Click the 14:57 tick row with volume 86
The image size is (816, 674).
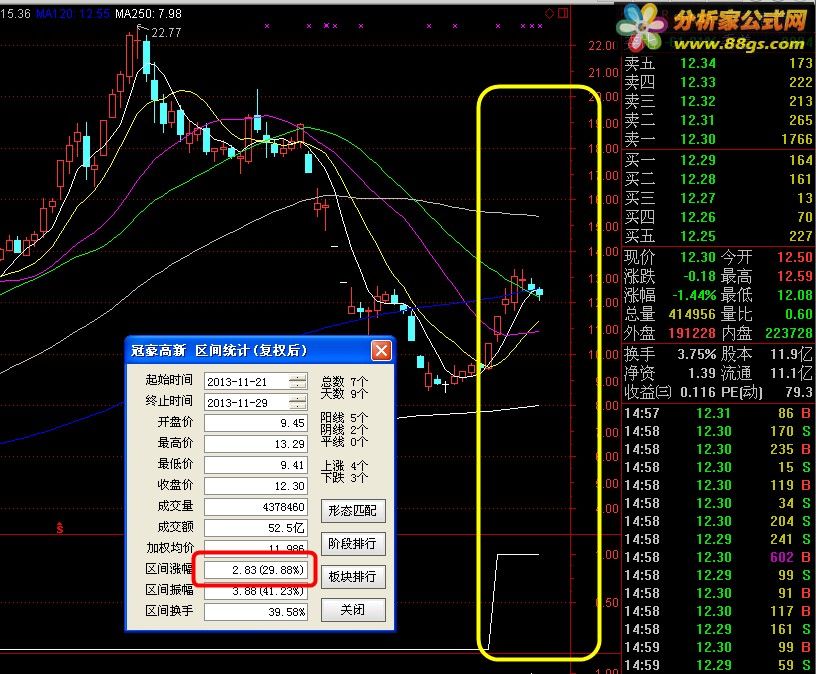(718, 413)
